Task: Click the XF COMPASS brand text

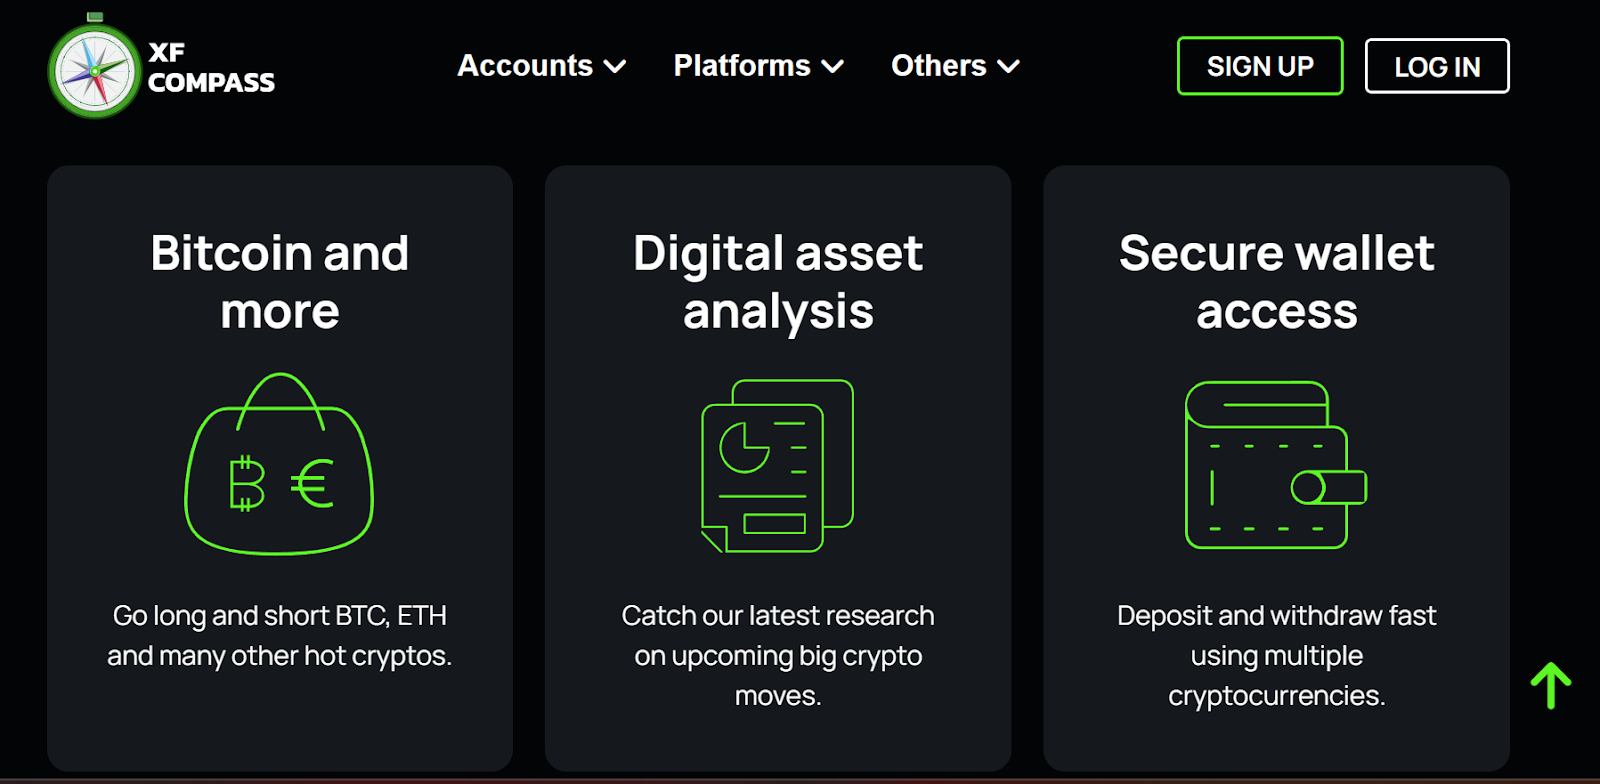Action: (x=211, y=68)
